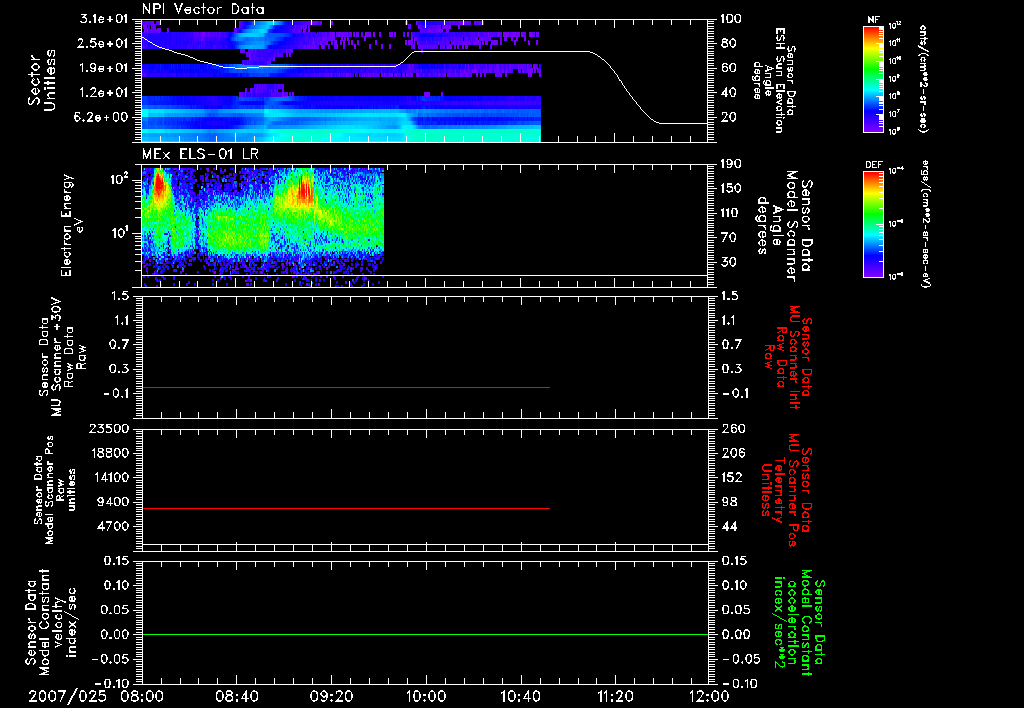The height and width of the screenshot is (708, 1024).
Task: Click the 08:40 time axis label
Action: click(237, 696)
